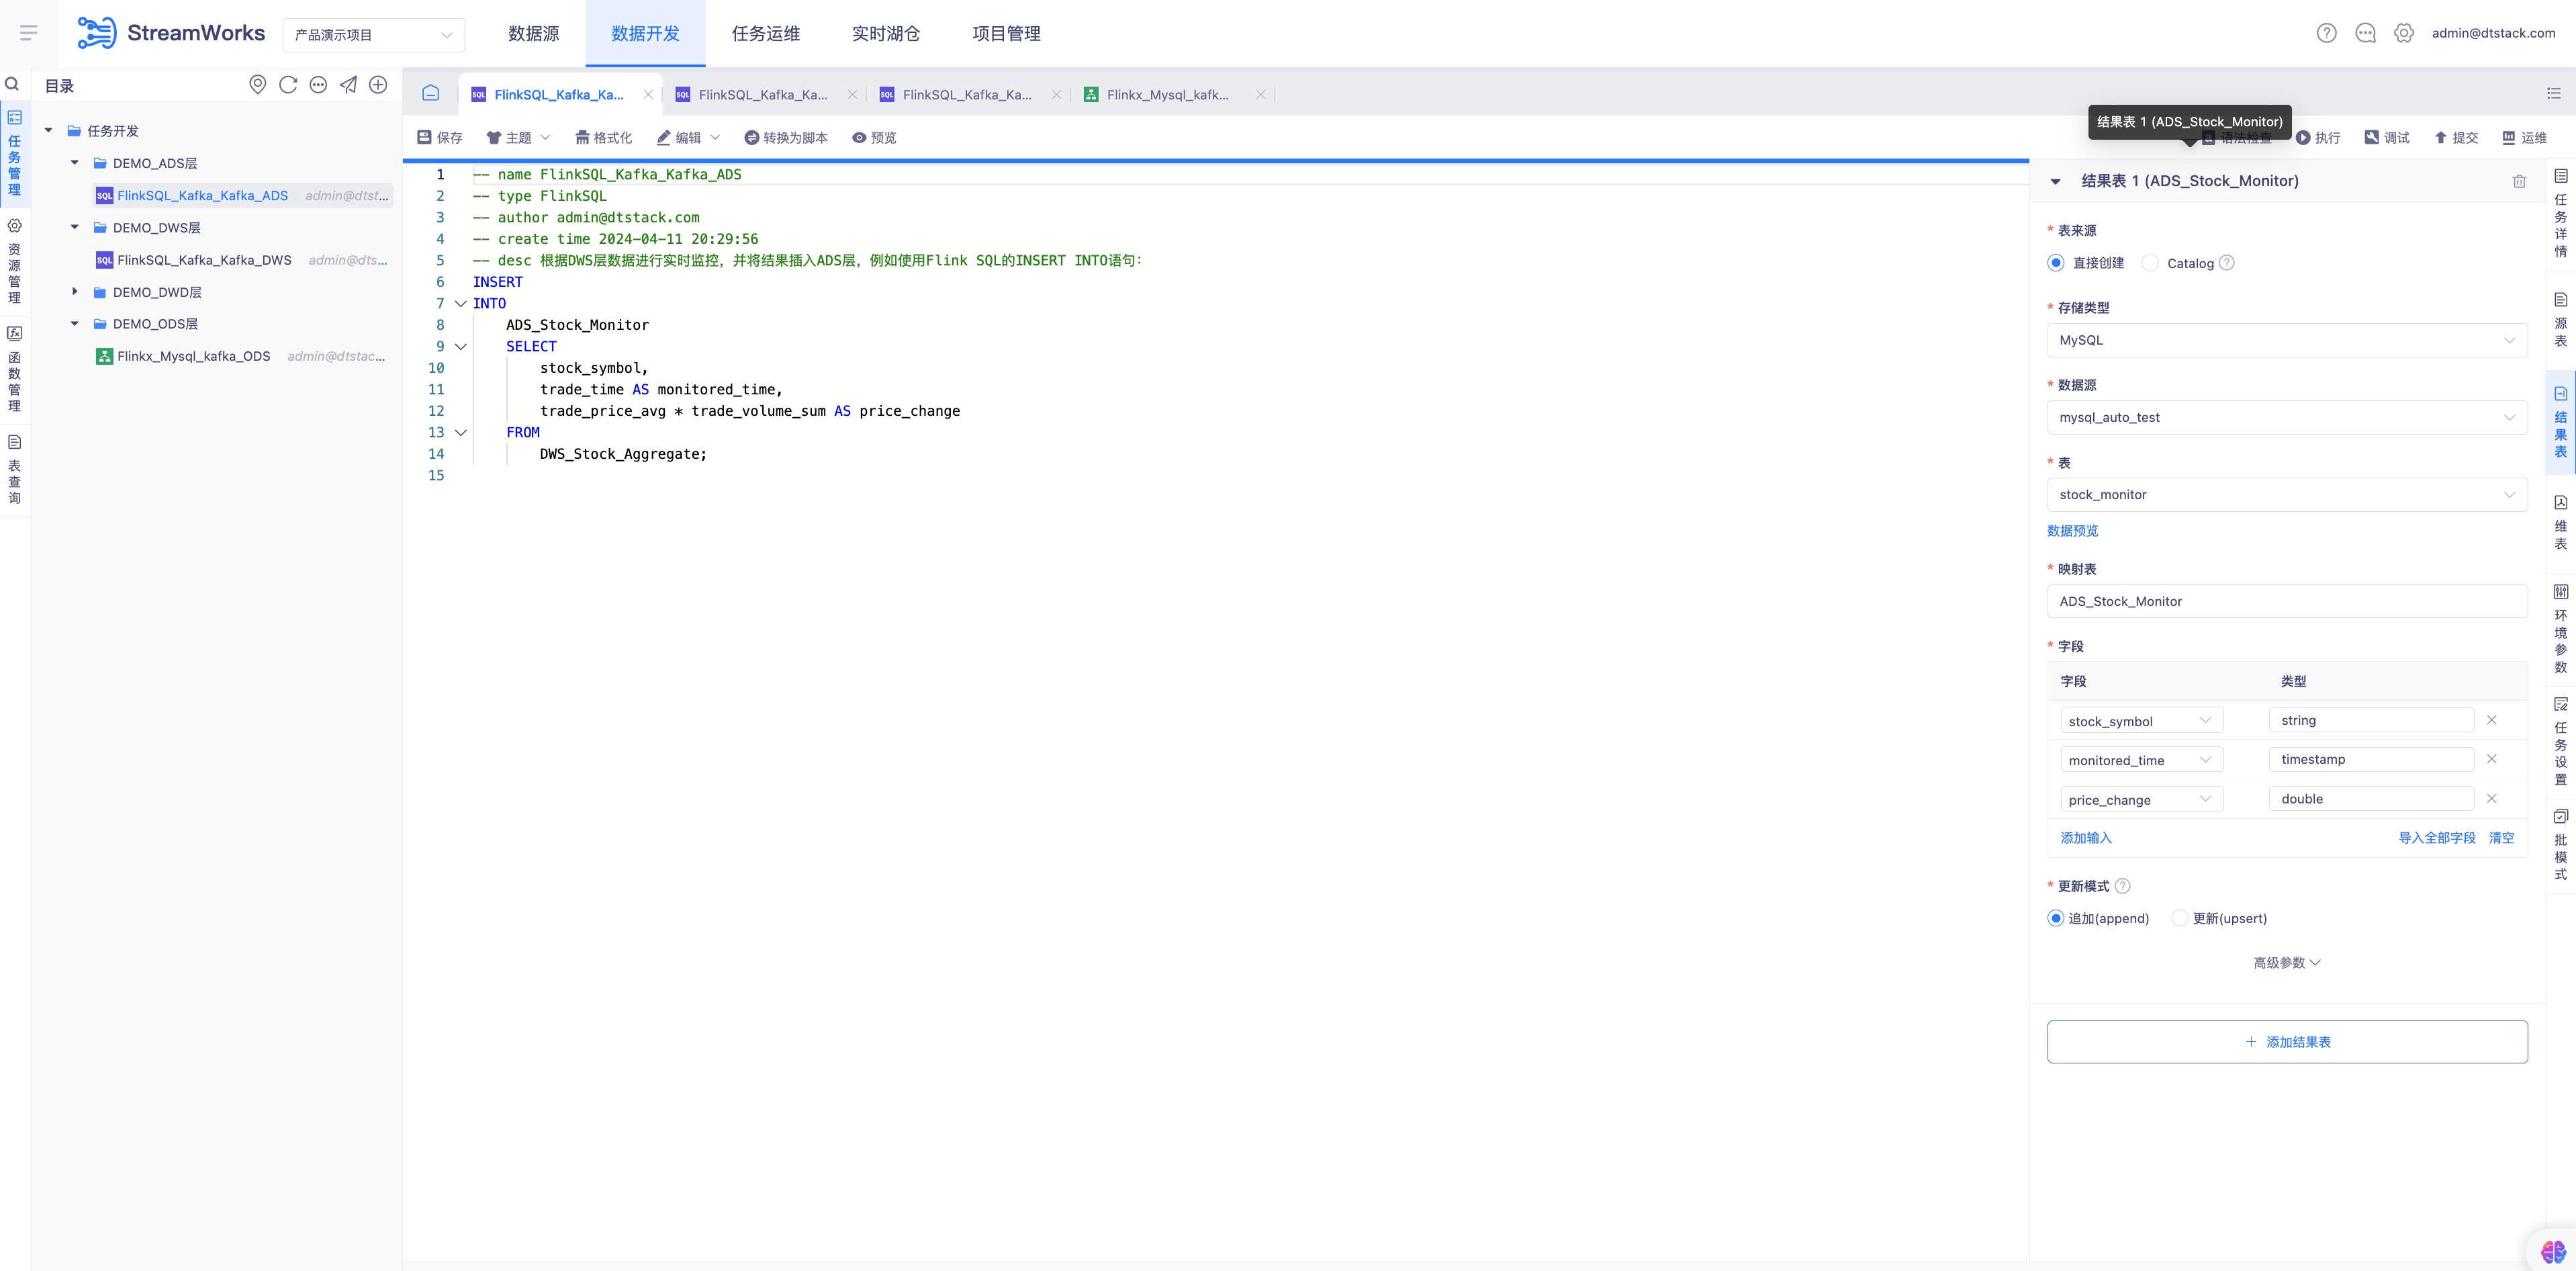Switch to 数据源 top menu
Image resolution: width=2576 pixels, height=1271 pixels.
tap(533, 33)
